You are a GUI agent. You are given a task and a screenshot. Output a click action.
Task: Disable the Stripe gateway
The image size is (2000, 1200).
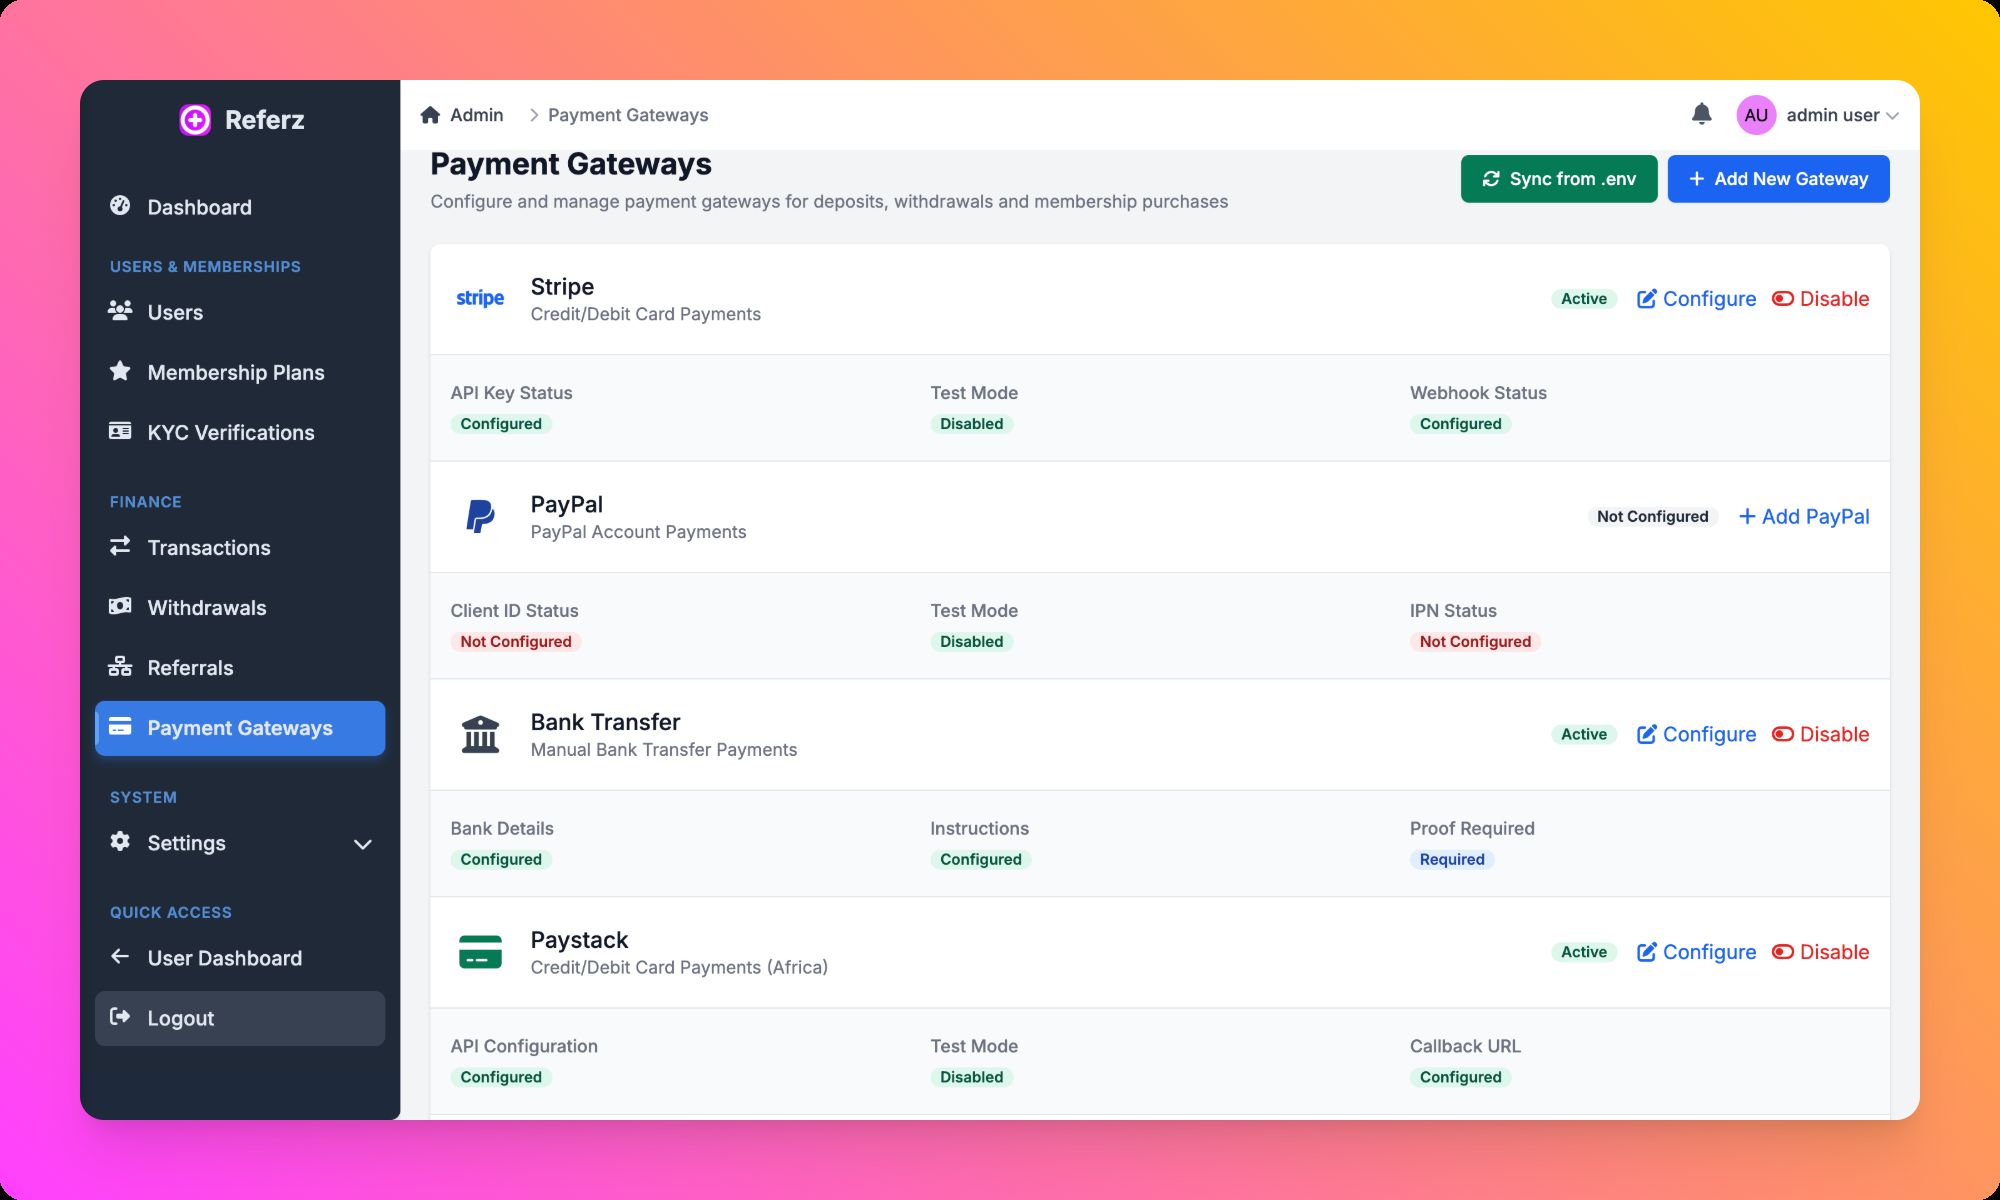(x=1820, y=299)
